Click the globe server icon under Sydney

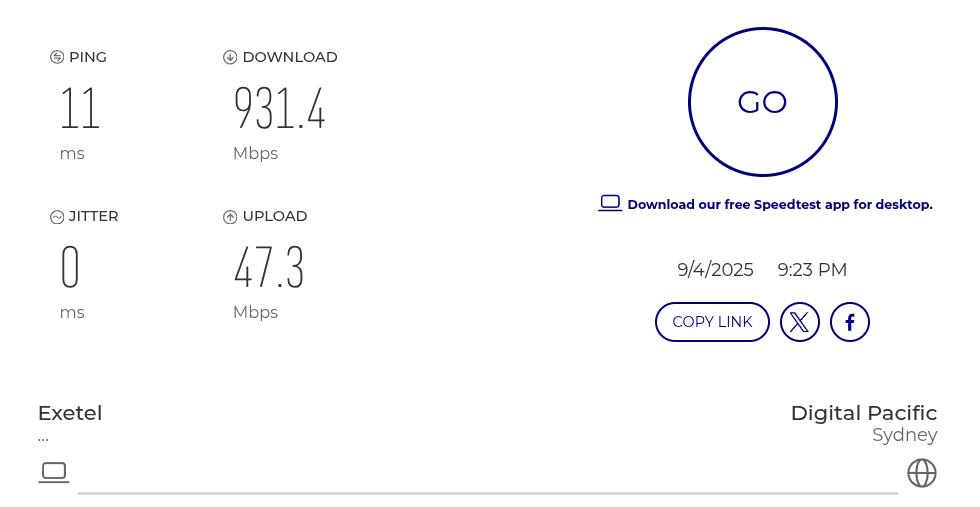[x=922, y=473]
